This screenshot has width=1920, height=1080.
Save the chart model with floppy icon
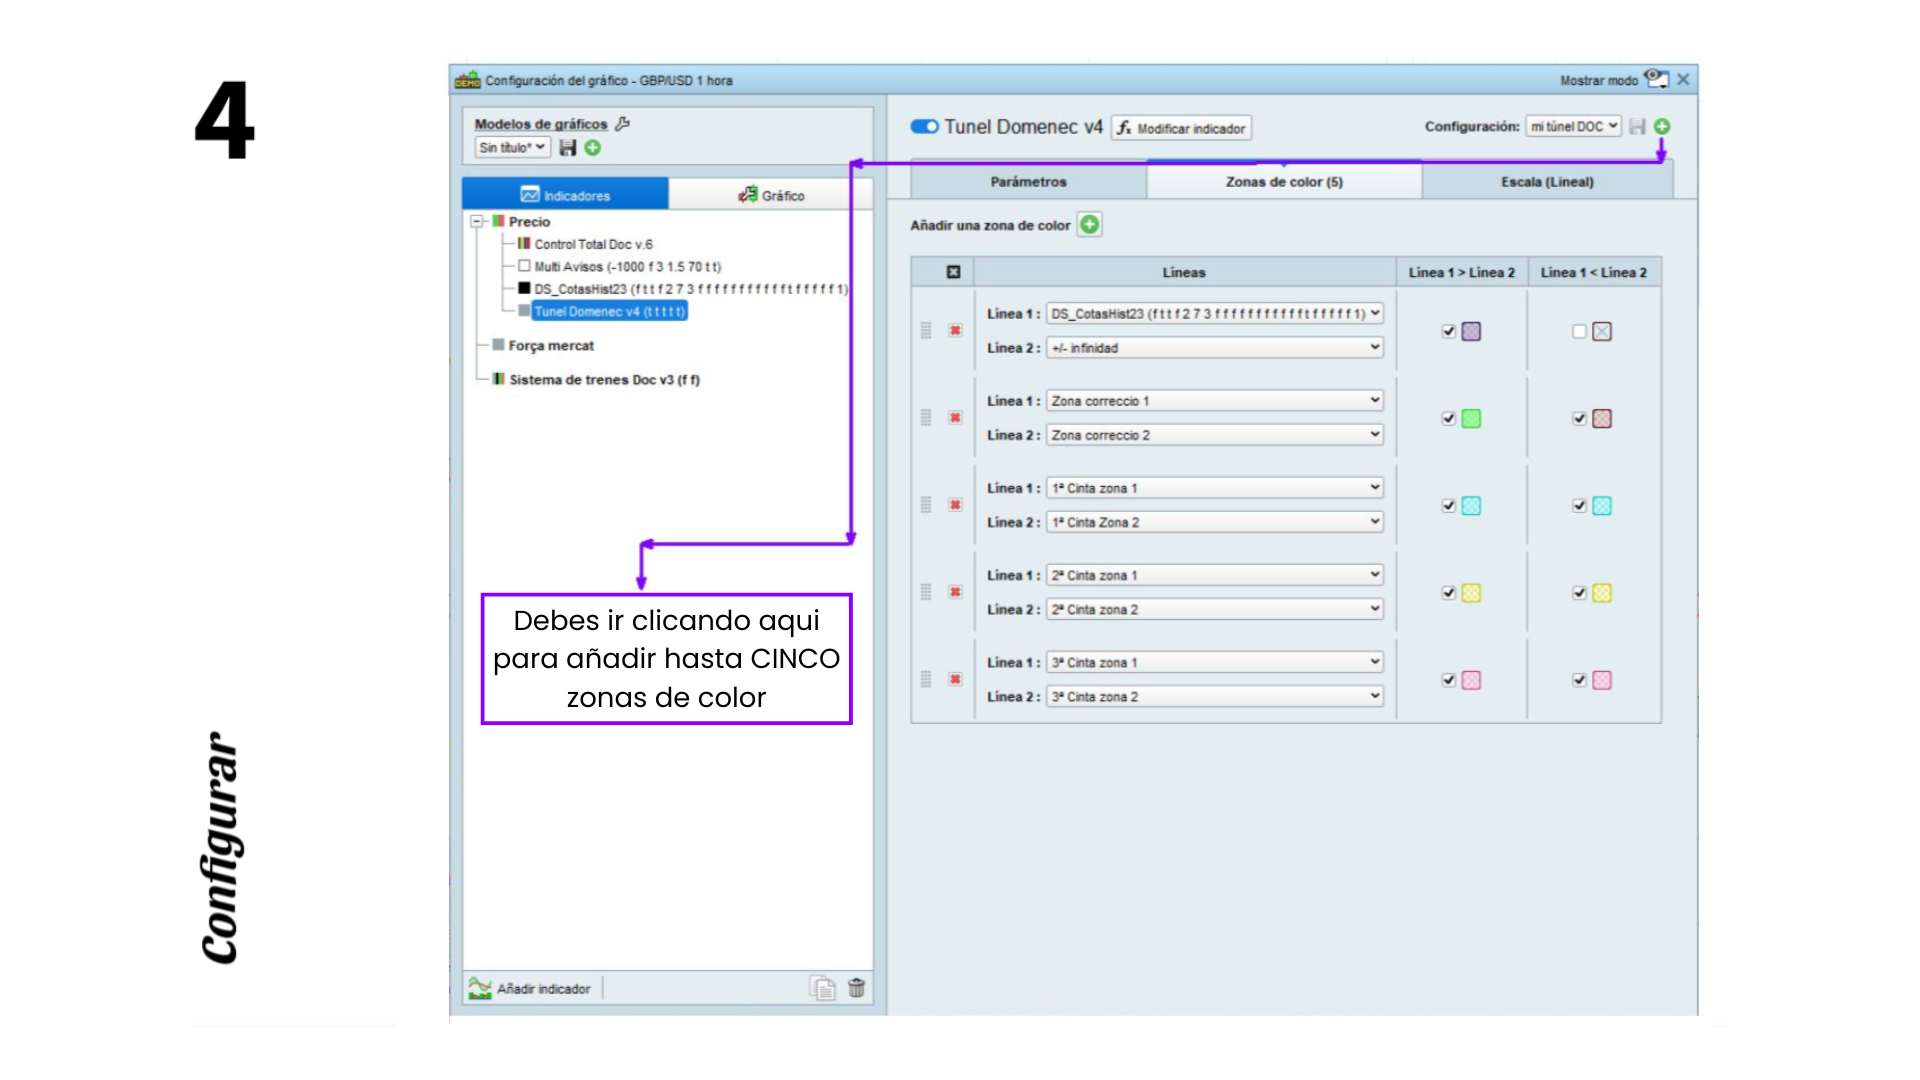point(568,148)
